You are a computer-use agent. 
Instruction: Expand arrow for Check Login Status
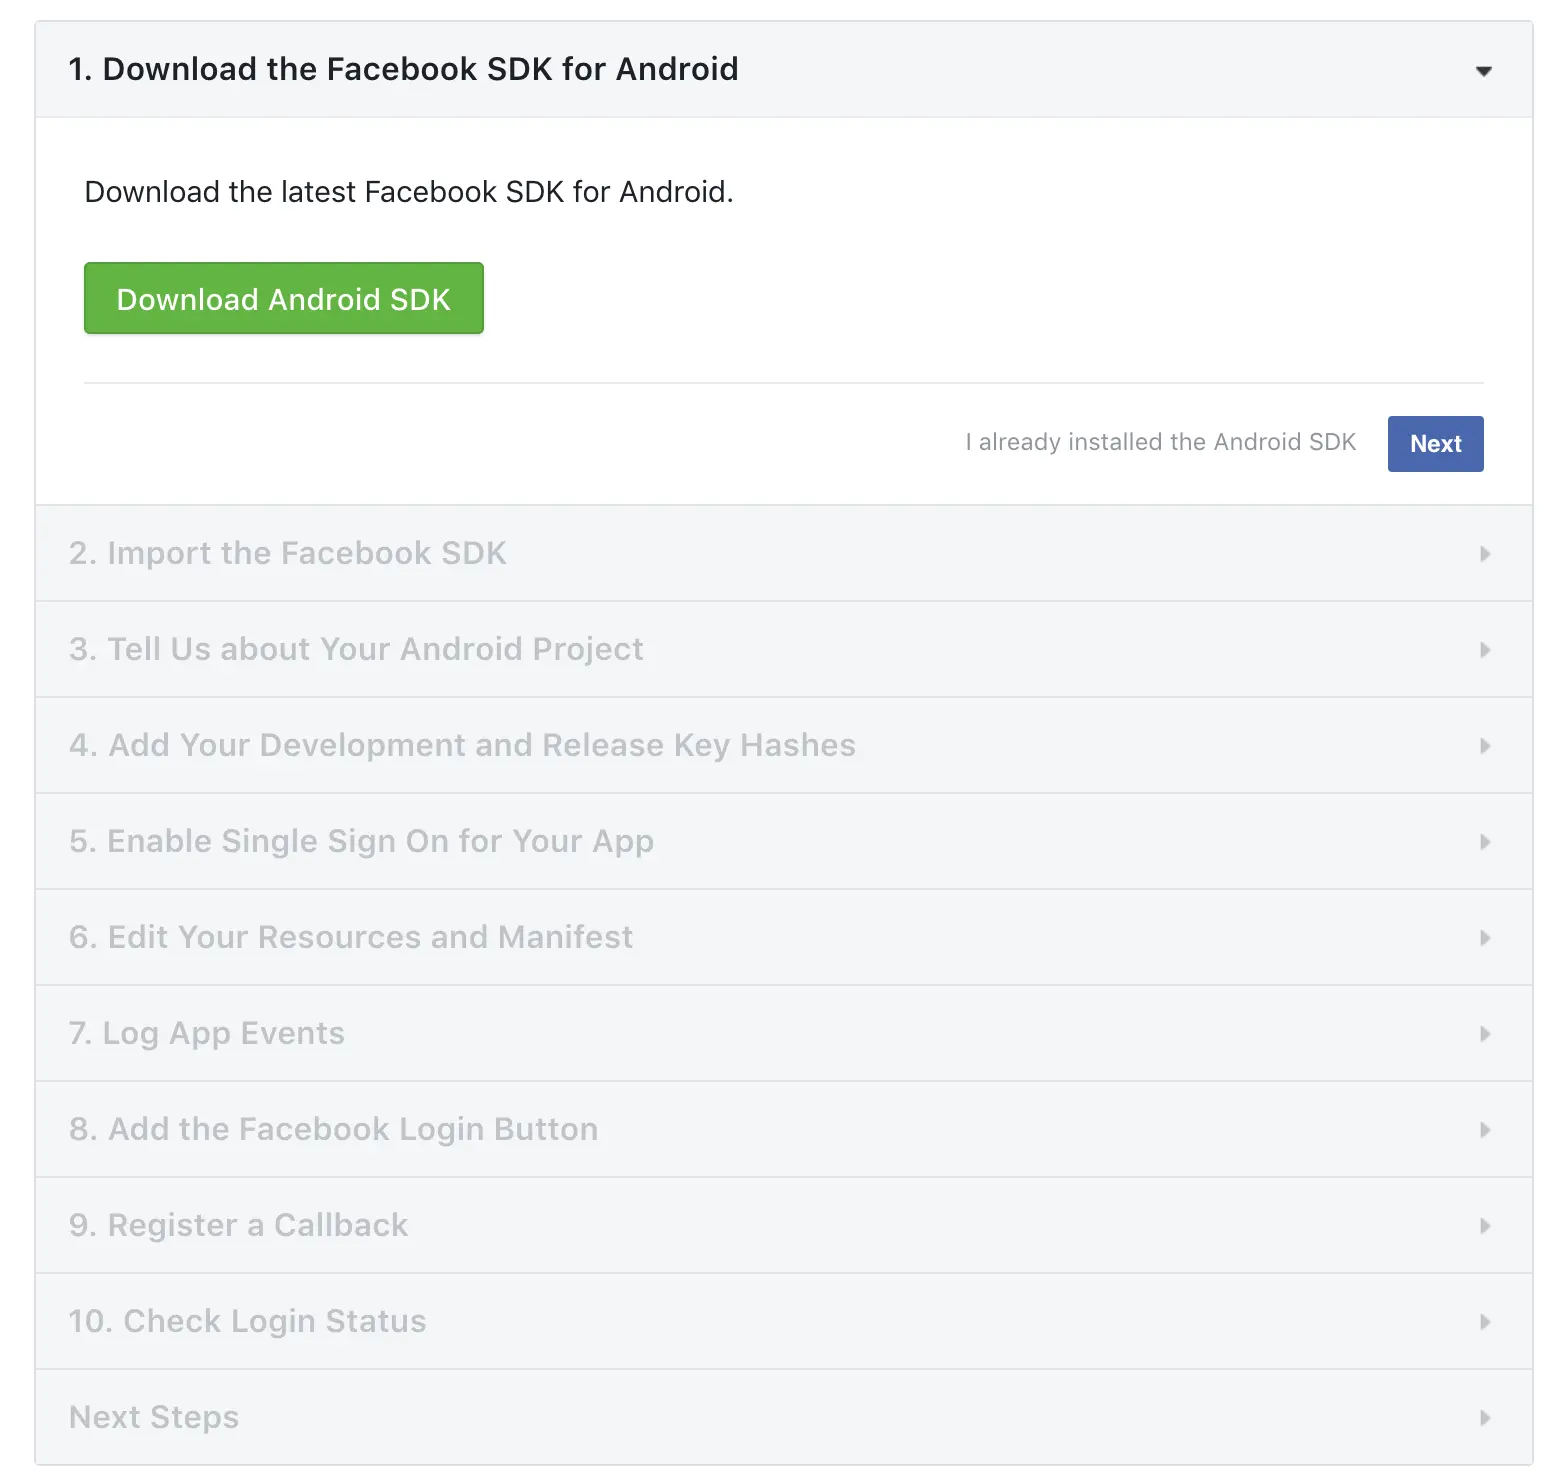(x=1485, y=1322)
